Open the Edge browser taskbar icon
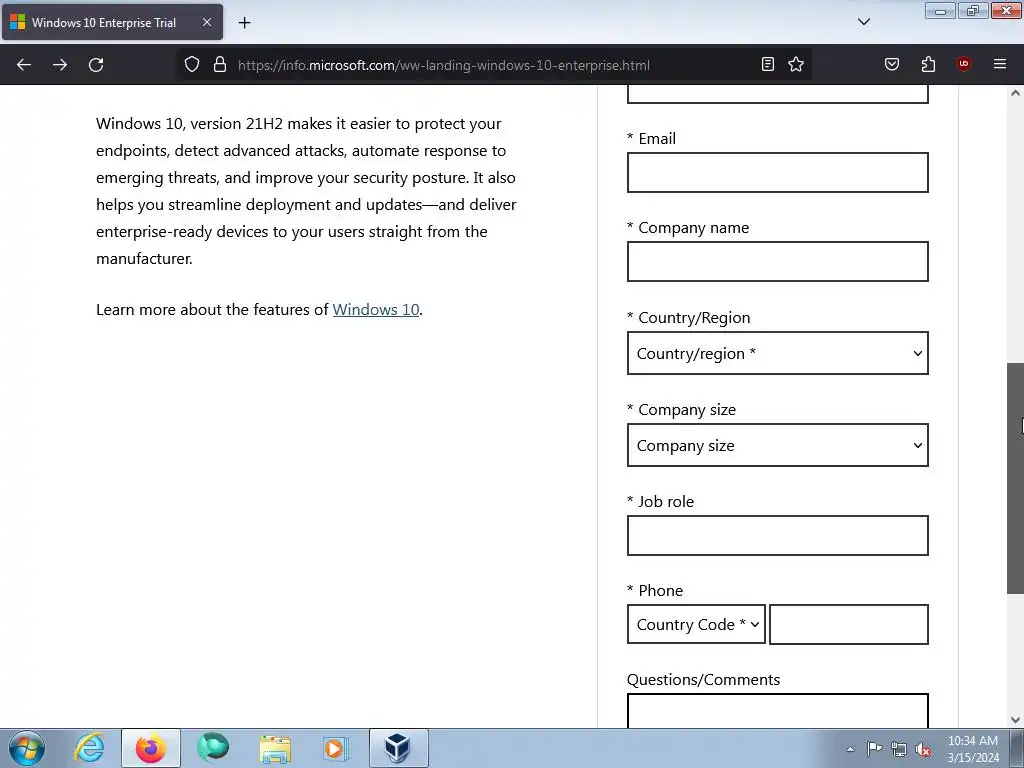The image size is (1024, 768). (x=213, y=748)
